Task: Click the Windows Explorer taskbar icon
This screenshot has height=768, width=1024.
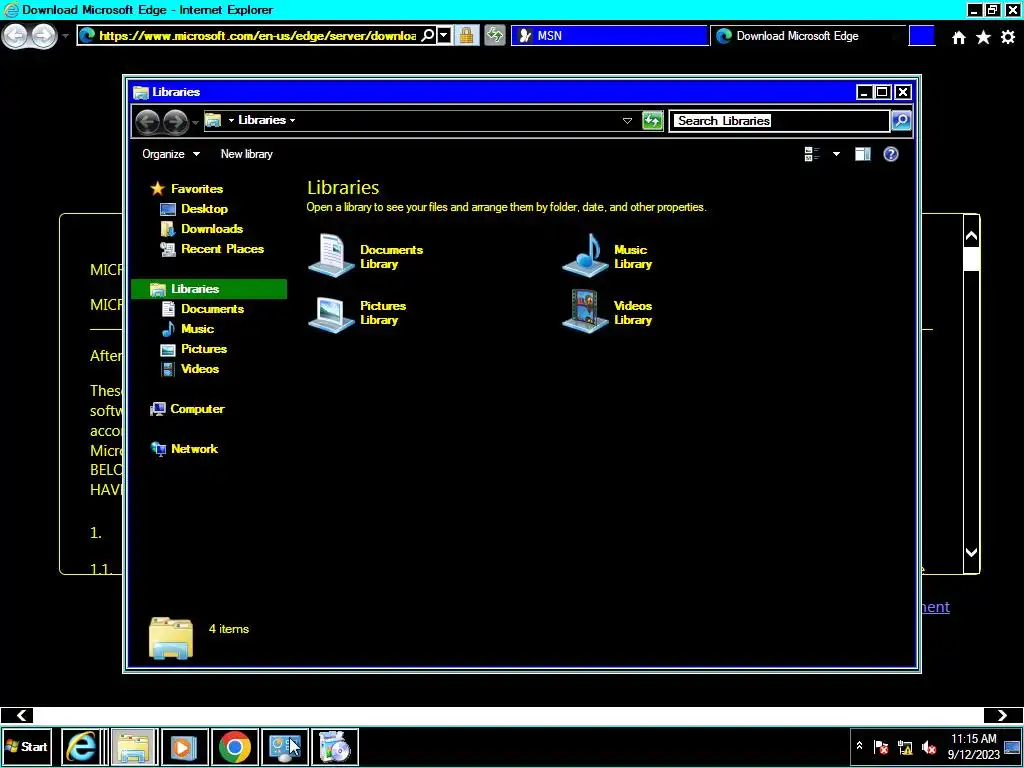Action: pyautogui.click(x=135, y=747)
